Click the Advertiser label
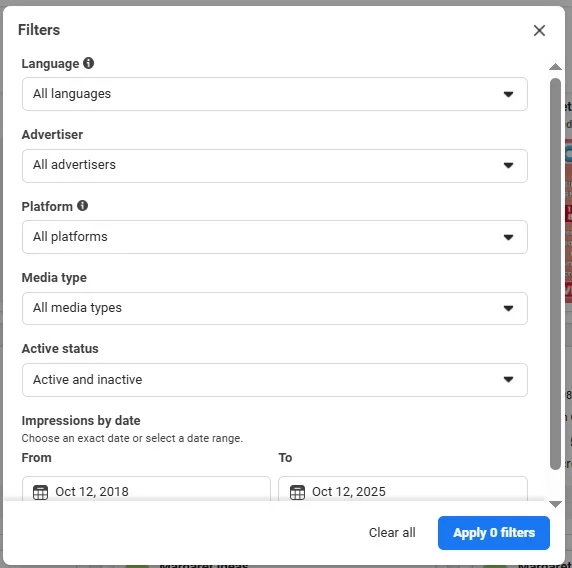Viewport: 572px width, 568px height. coord(52,134)
